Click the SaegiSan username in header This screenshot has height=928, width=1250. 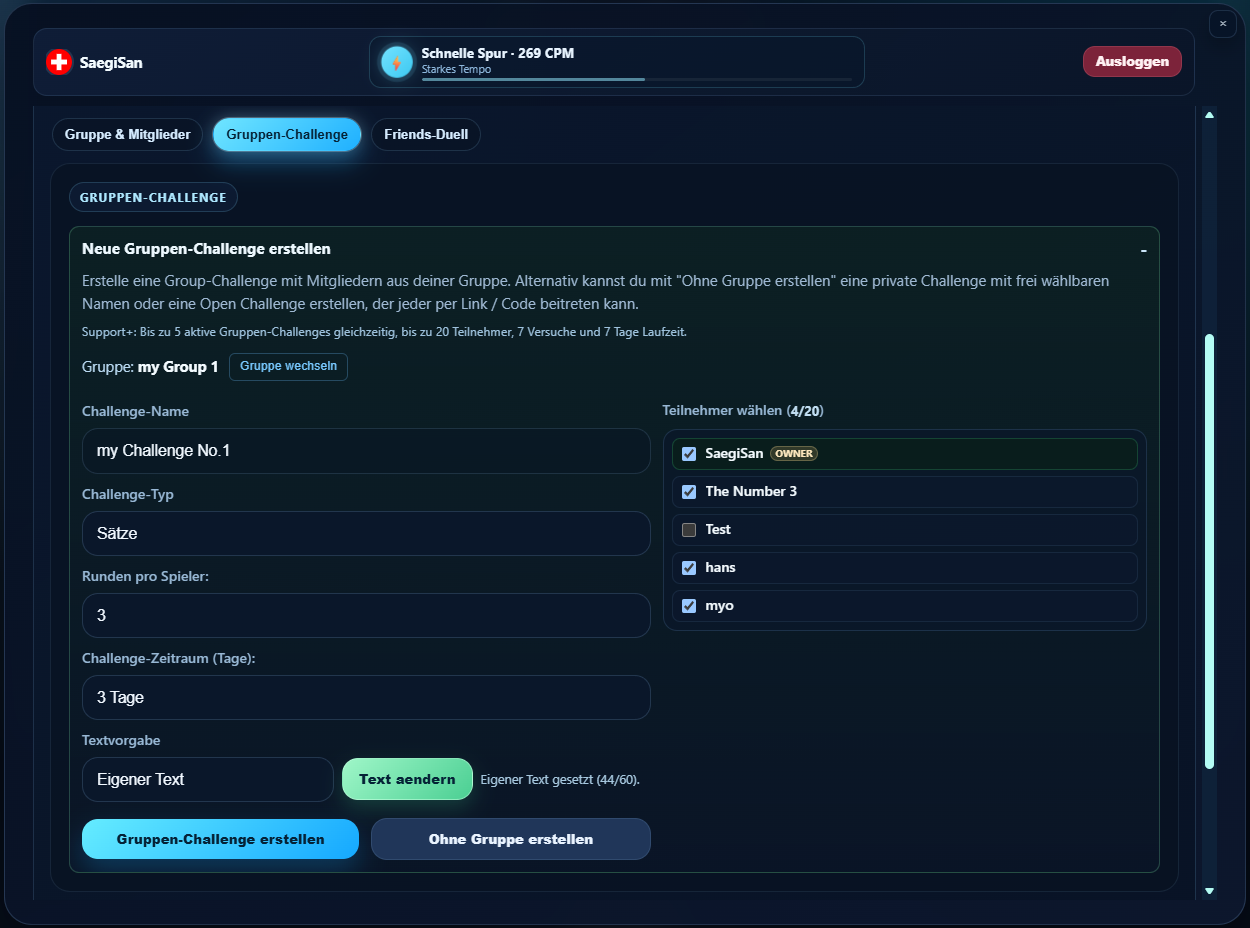point(111,63)
